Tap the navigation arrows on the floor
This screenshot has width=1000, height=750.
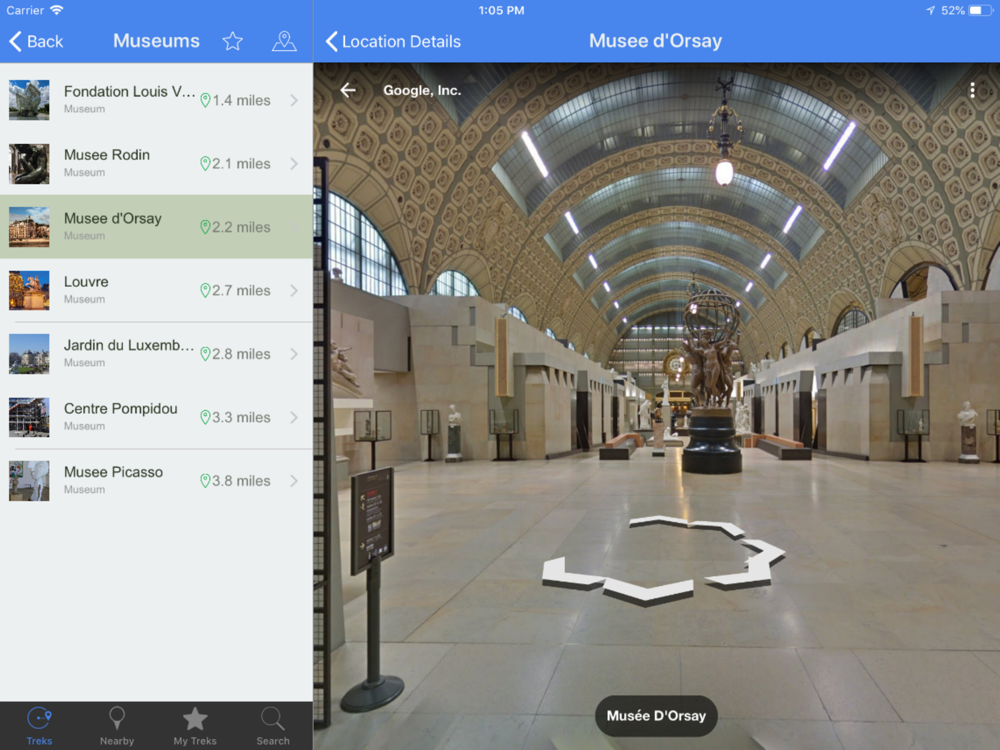pyautogui.click(x=661, y=559)
